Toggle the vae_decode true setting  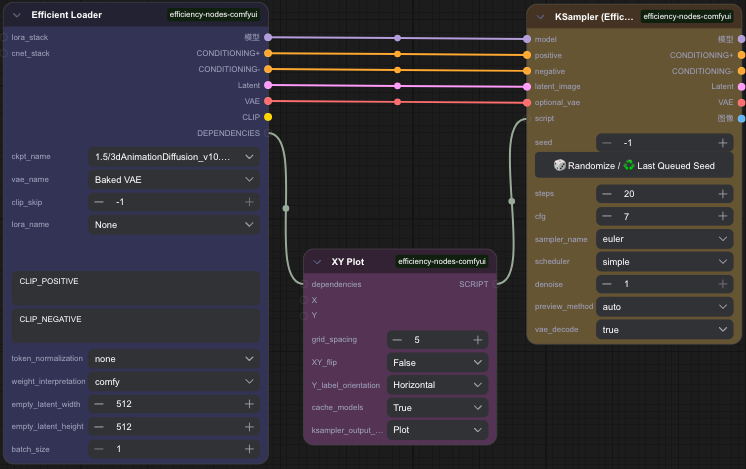(662, 328)
